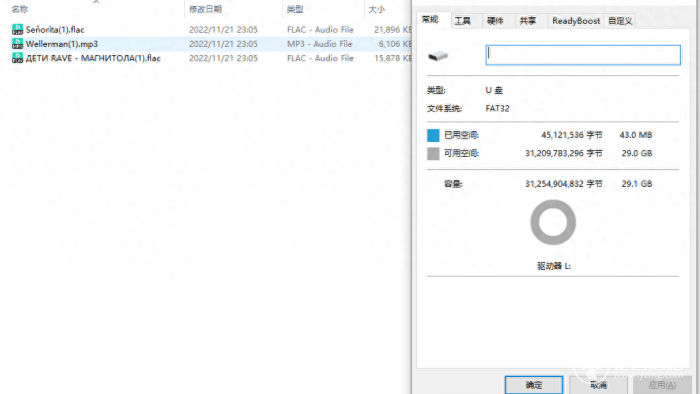Viewport: 700px width, 394px height.
Task: Open the 自定义 tab
Action: pos(620,21)
